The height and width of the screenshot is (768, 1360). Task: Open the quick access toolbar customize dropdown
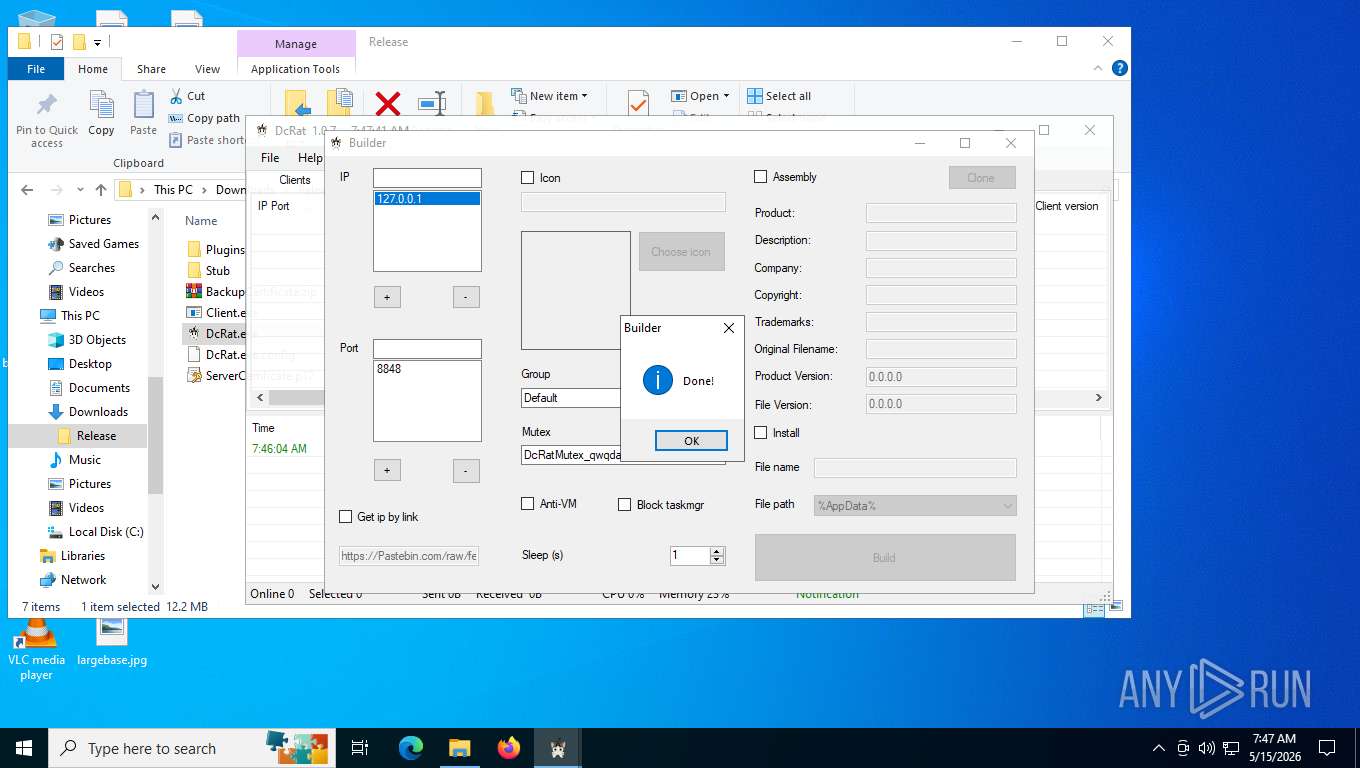[x=98, y=42]
